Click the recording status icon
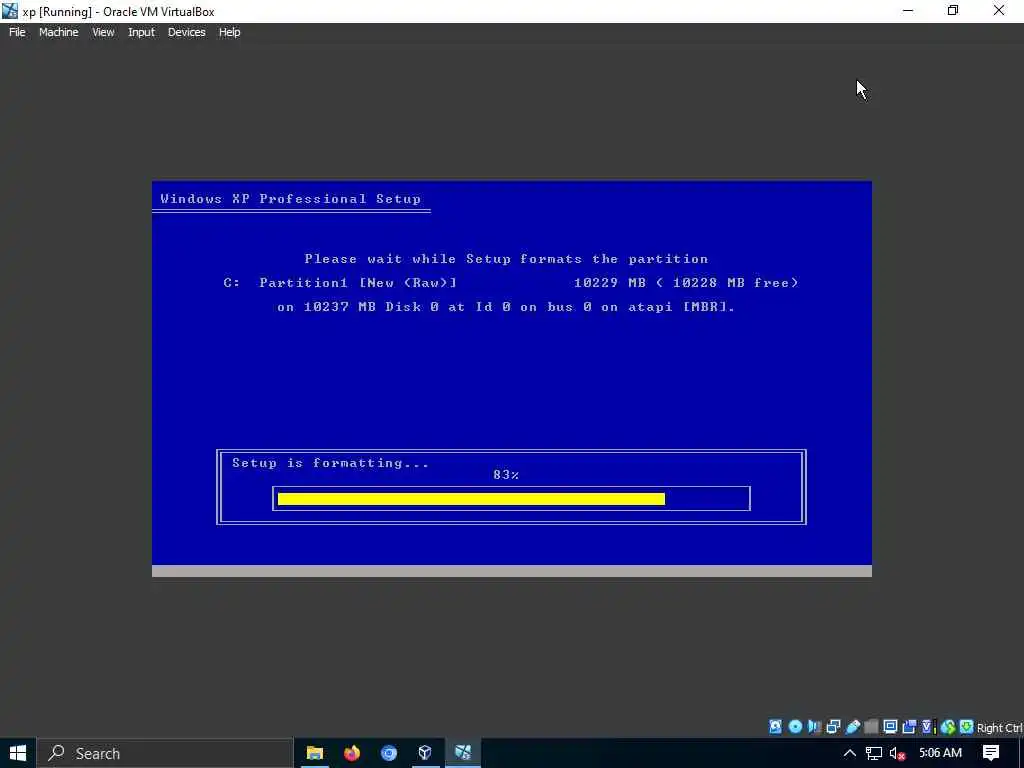The height and width of the screenshot is (768, 1024). click(x=909, y=727)
